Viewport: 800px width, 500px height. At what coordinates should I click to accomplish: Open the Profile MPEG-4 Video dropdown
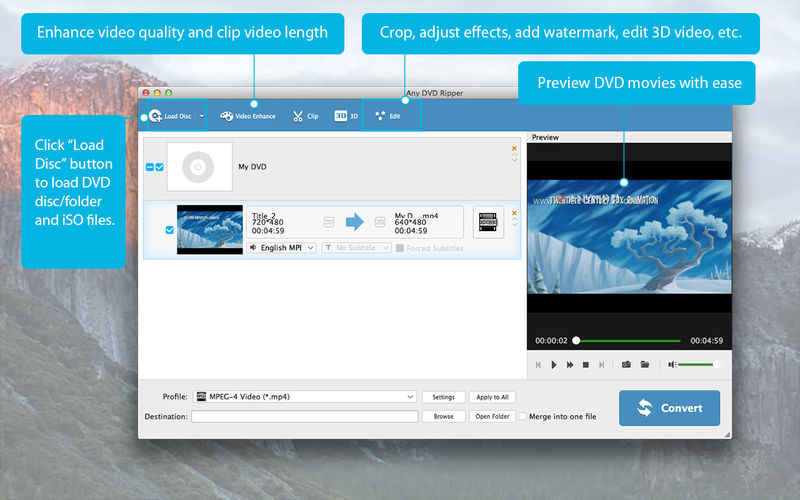pyautogui.click(x=305, y=396)
